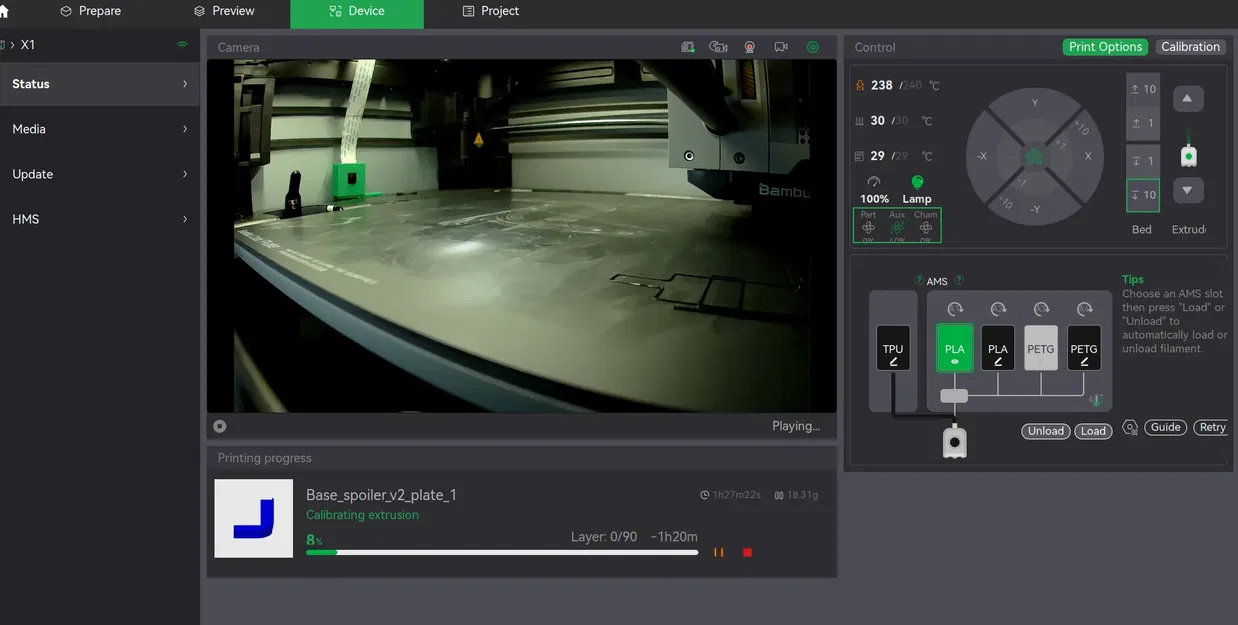
Task: Unload filament with Unload button
Action: tap(1046, 431)
